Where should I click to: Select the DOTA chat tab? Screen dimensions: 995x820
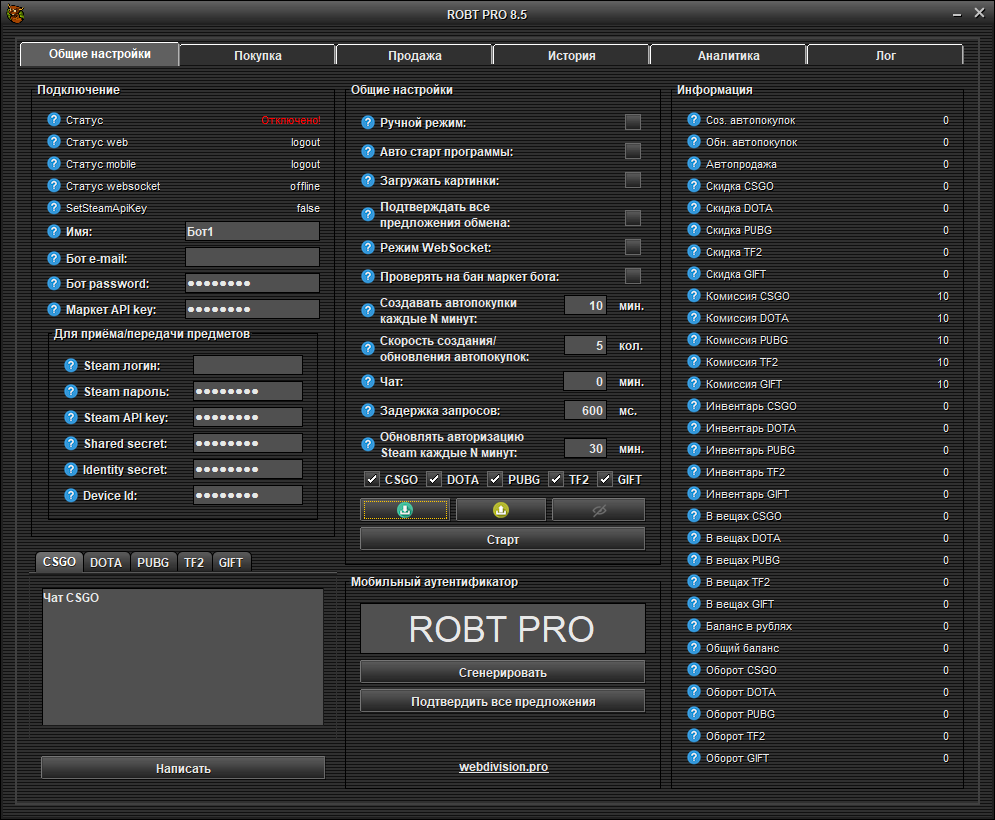105,562
